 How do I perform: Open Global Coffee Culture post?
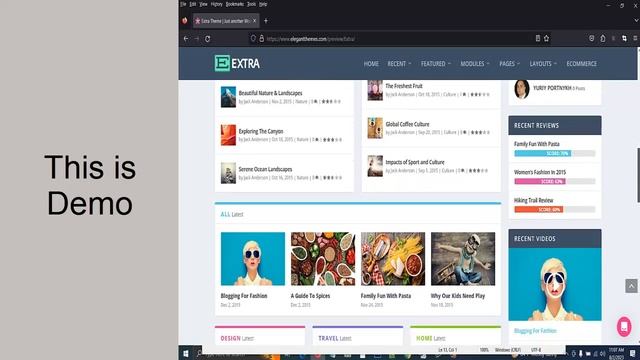[407, 124]
